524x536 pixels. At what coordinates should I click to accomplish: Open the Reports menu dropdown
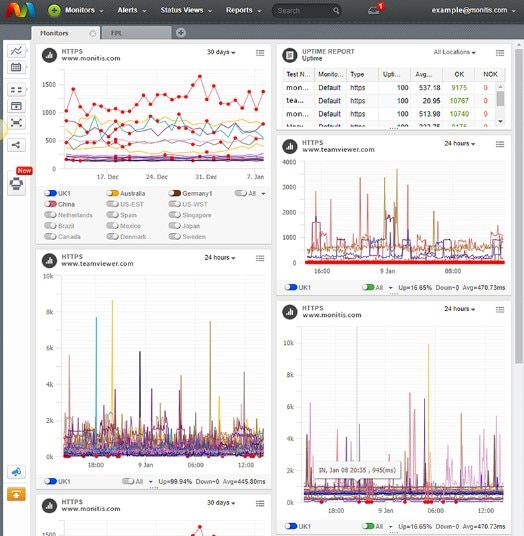243,10
